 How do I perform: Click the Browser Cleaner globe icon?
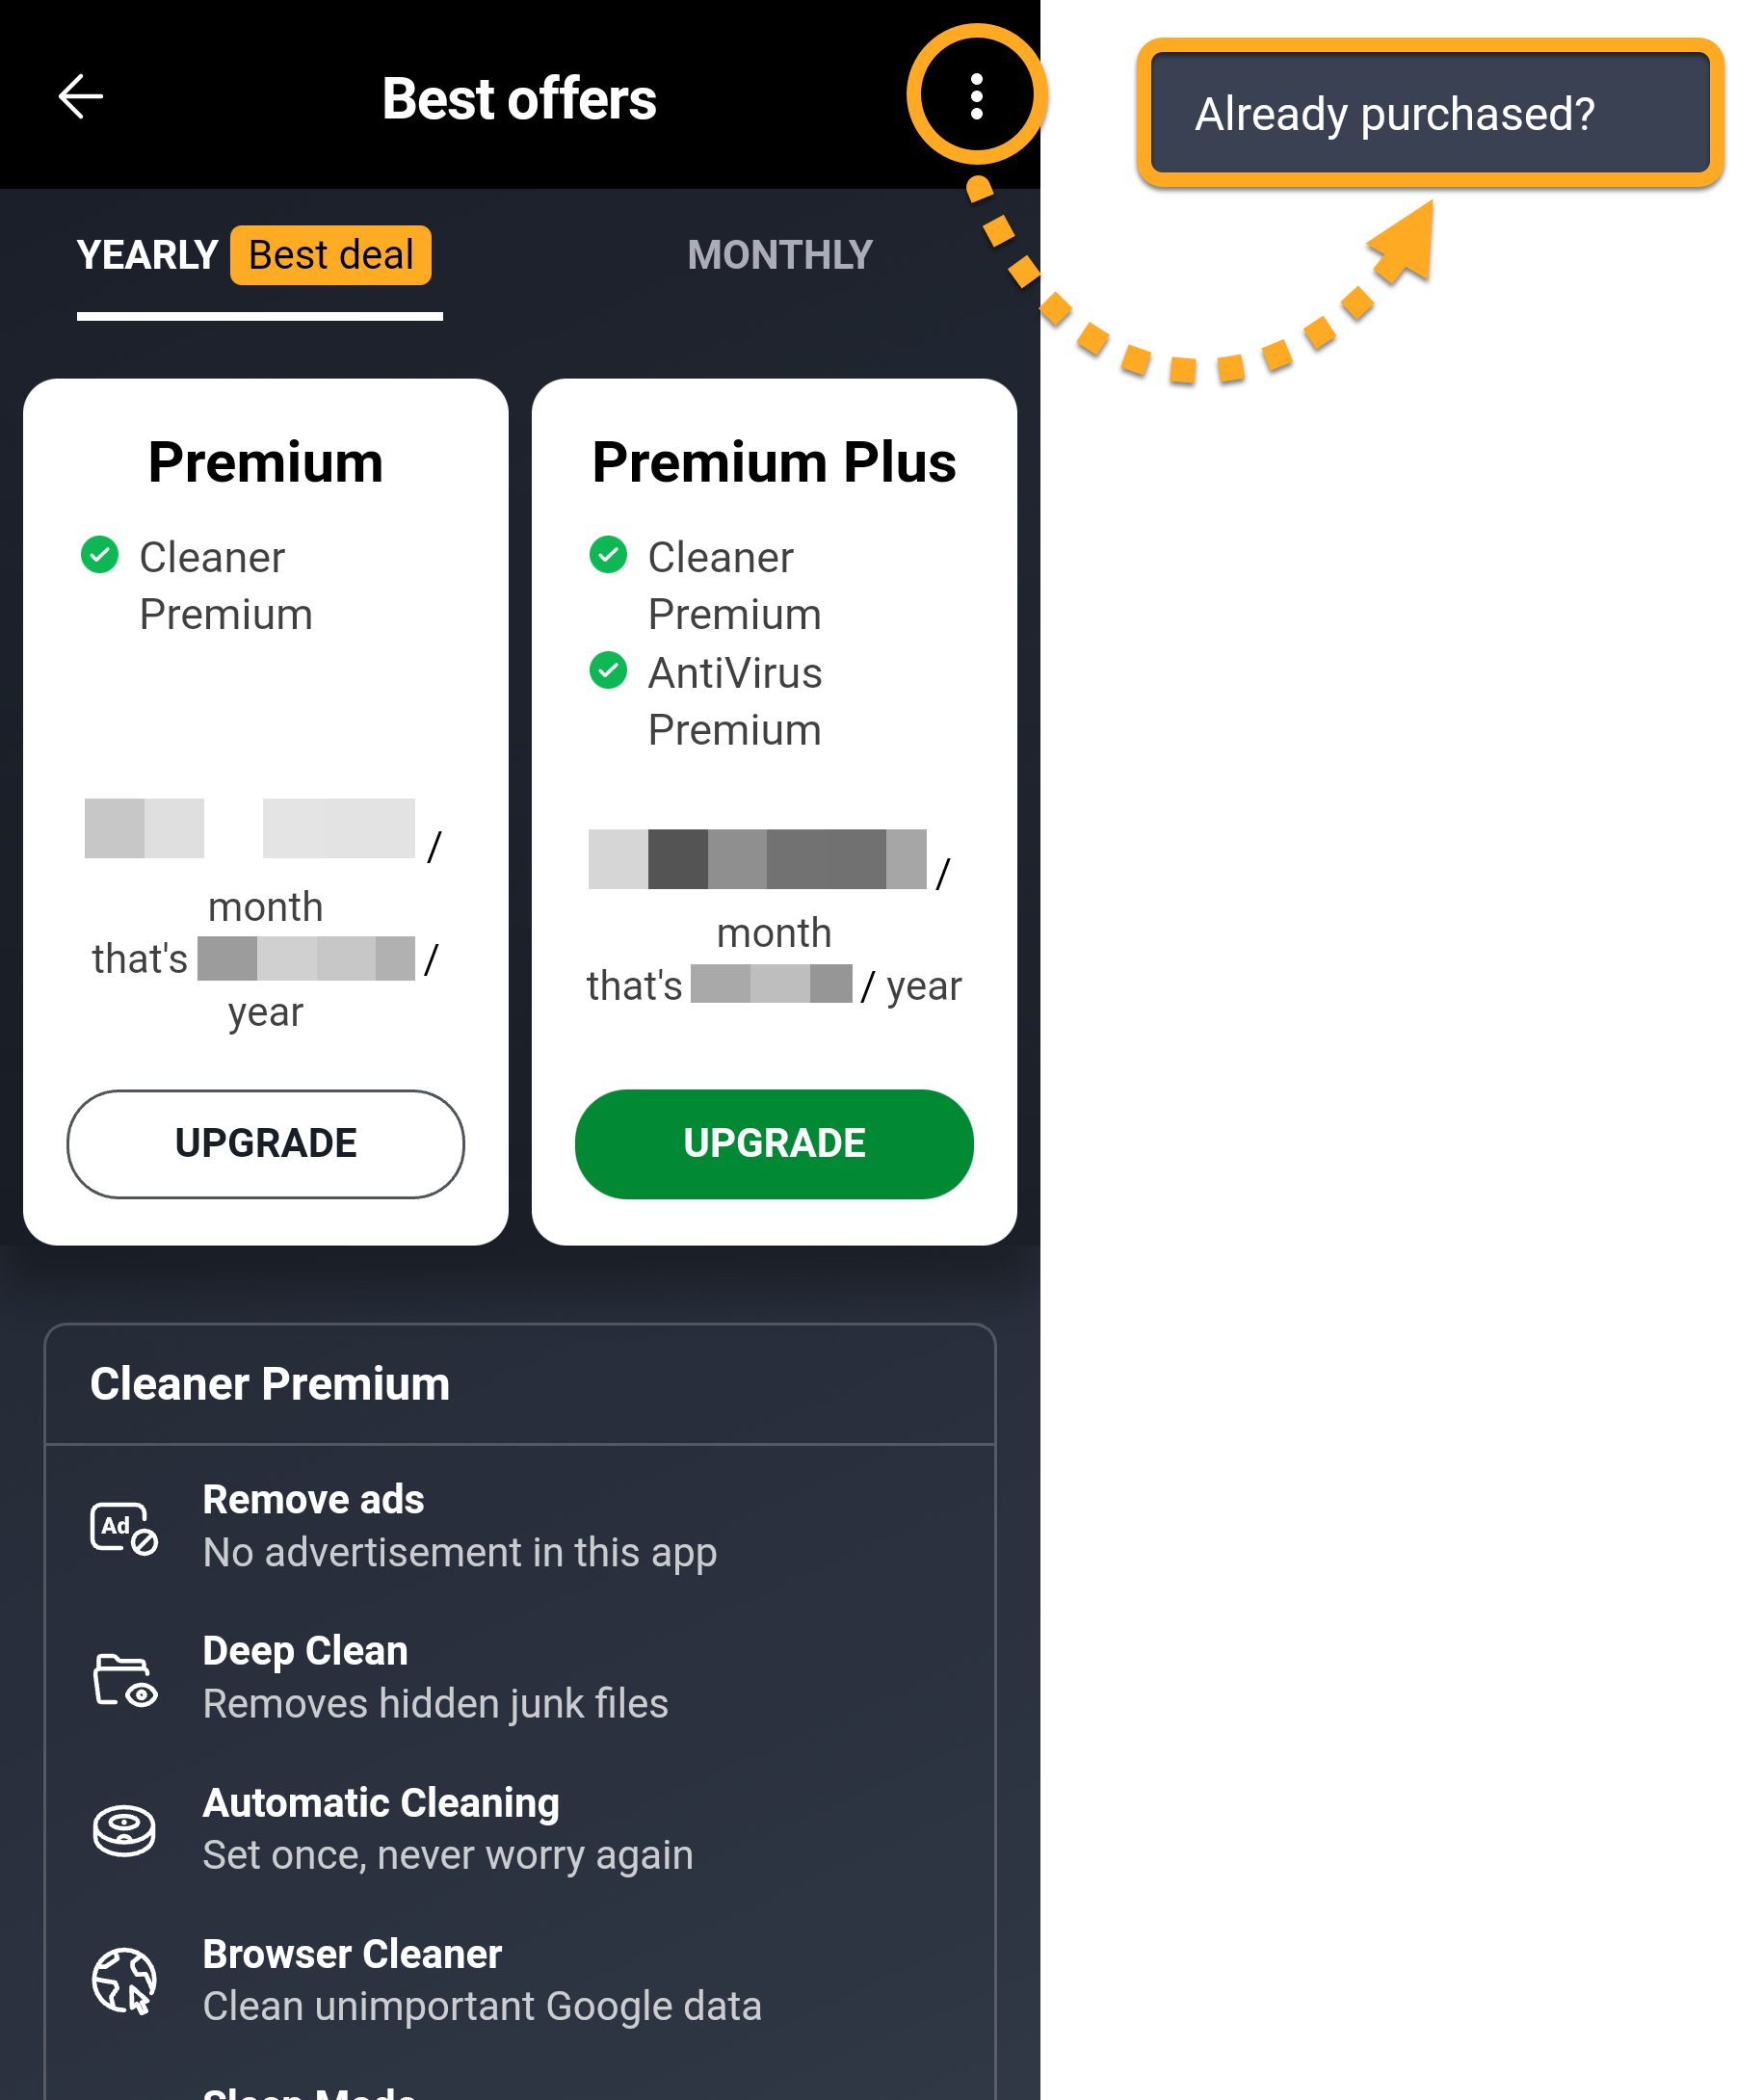124,1980
